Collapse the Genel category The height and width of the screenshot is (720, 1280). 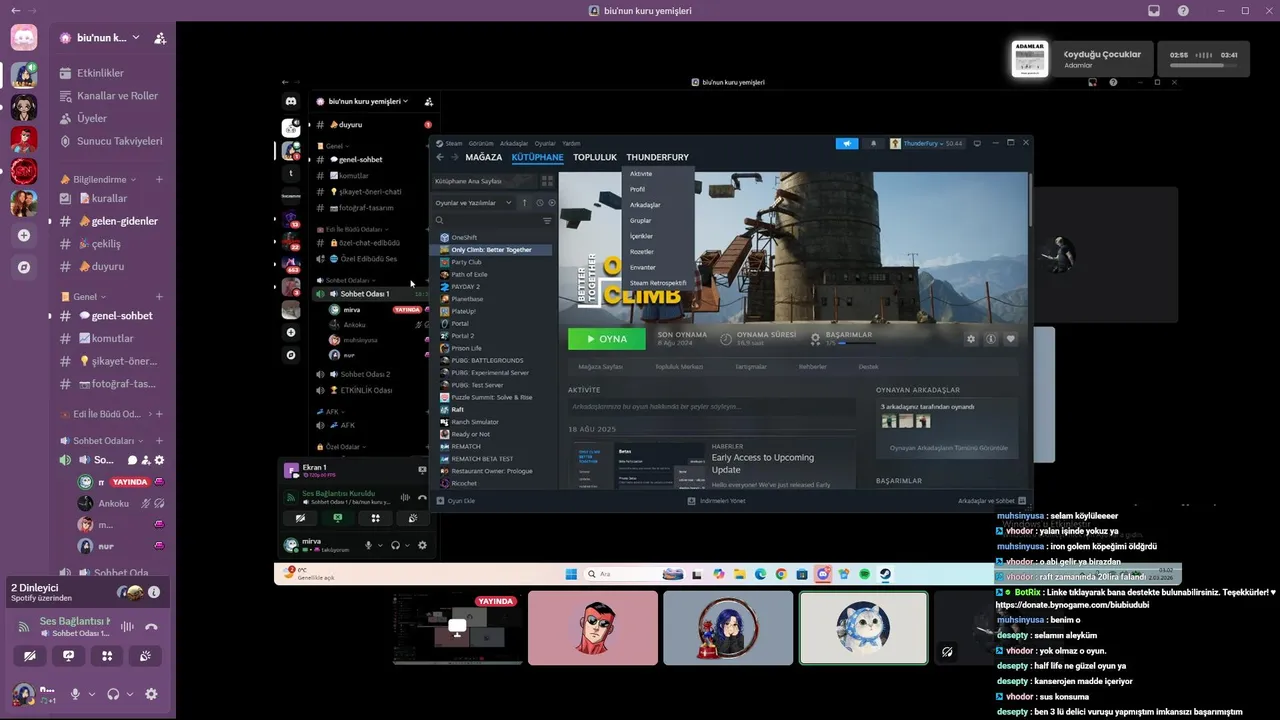[x=83, y=297]
